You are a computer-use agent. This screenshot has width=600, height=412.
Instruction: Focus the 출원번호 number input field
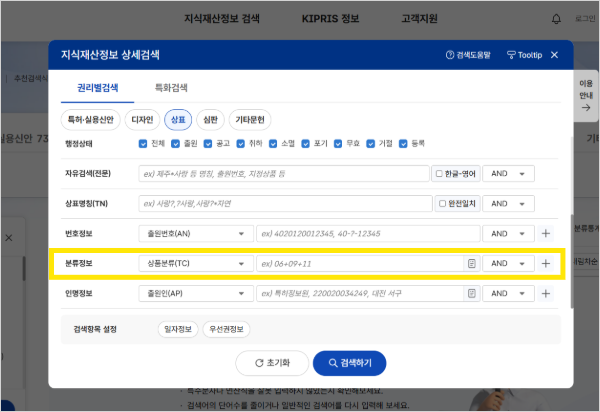coord(368,233)
